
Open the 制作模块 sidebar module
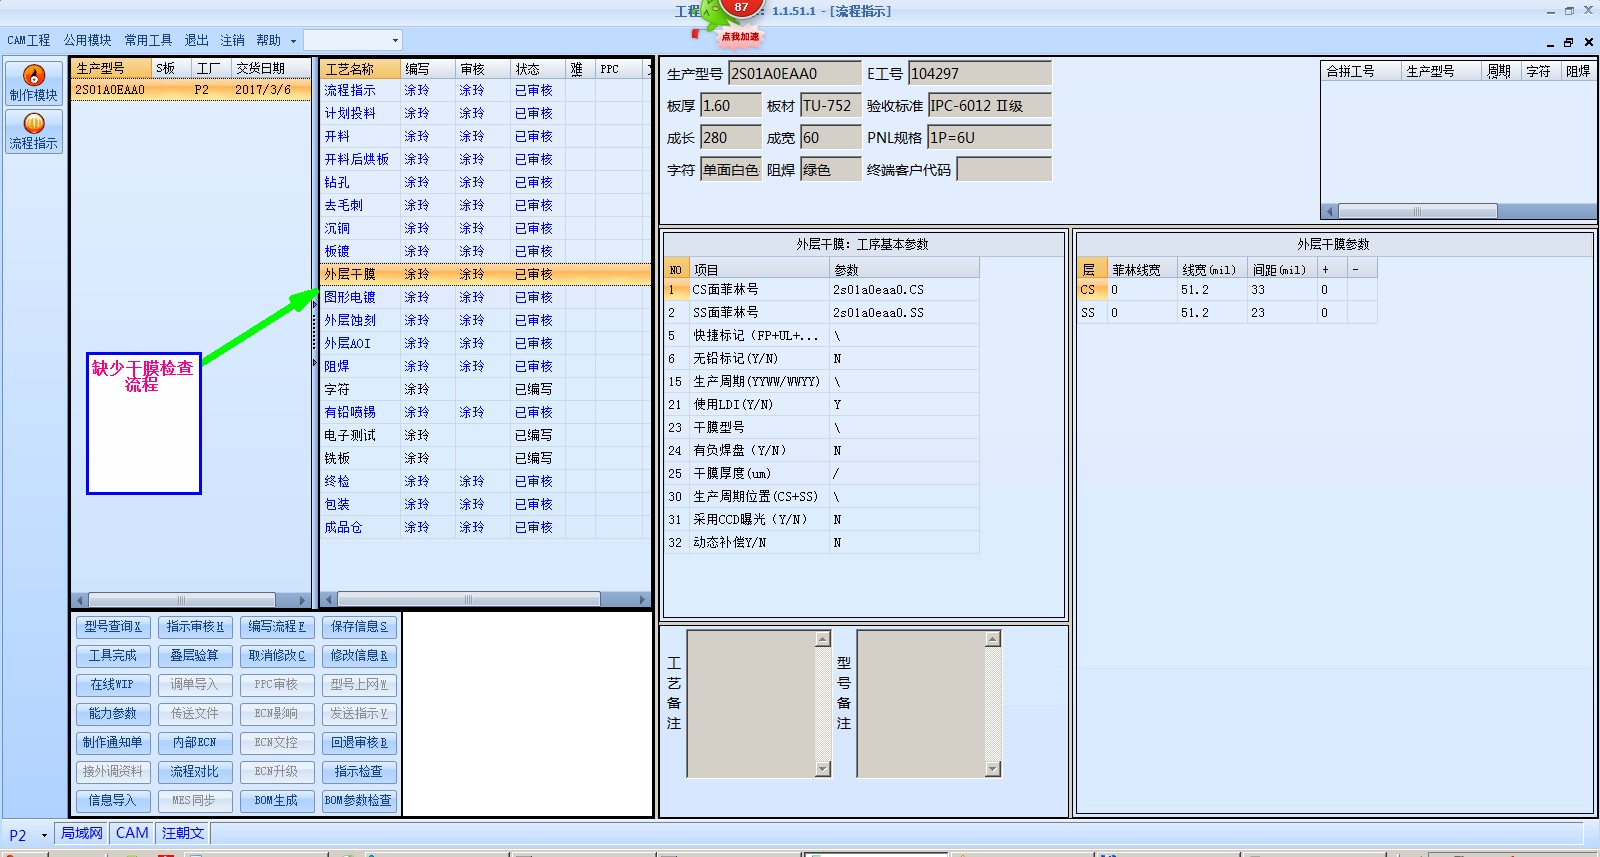point(34,83)
